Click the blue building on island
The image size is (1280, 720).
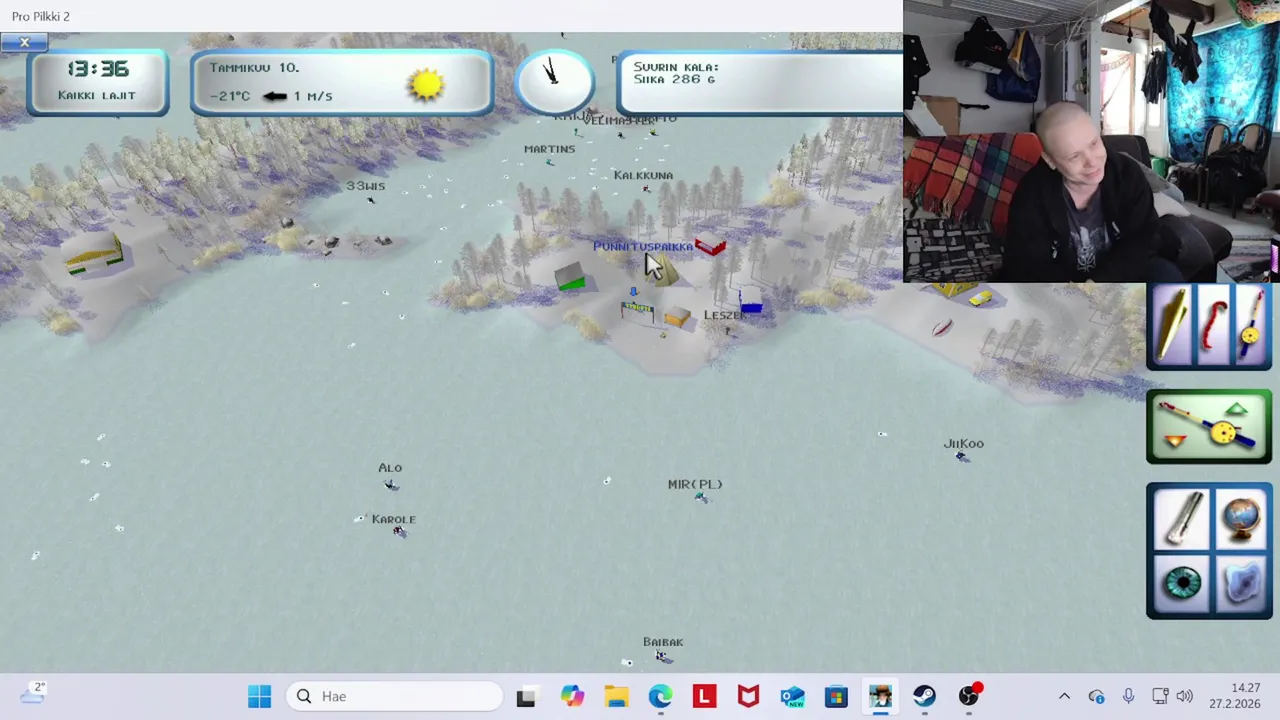[x=751, y=301]
